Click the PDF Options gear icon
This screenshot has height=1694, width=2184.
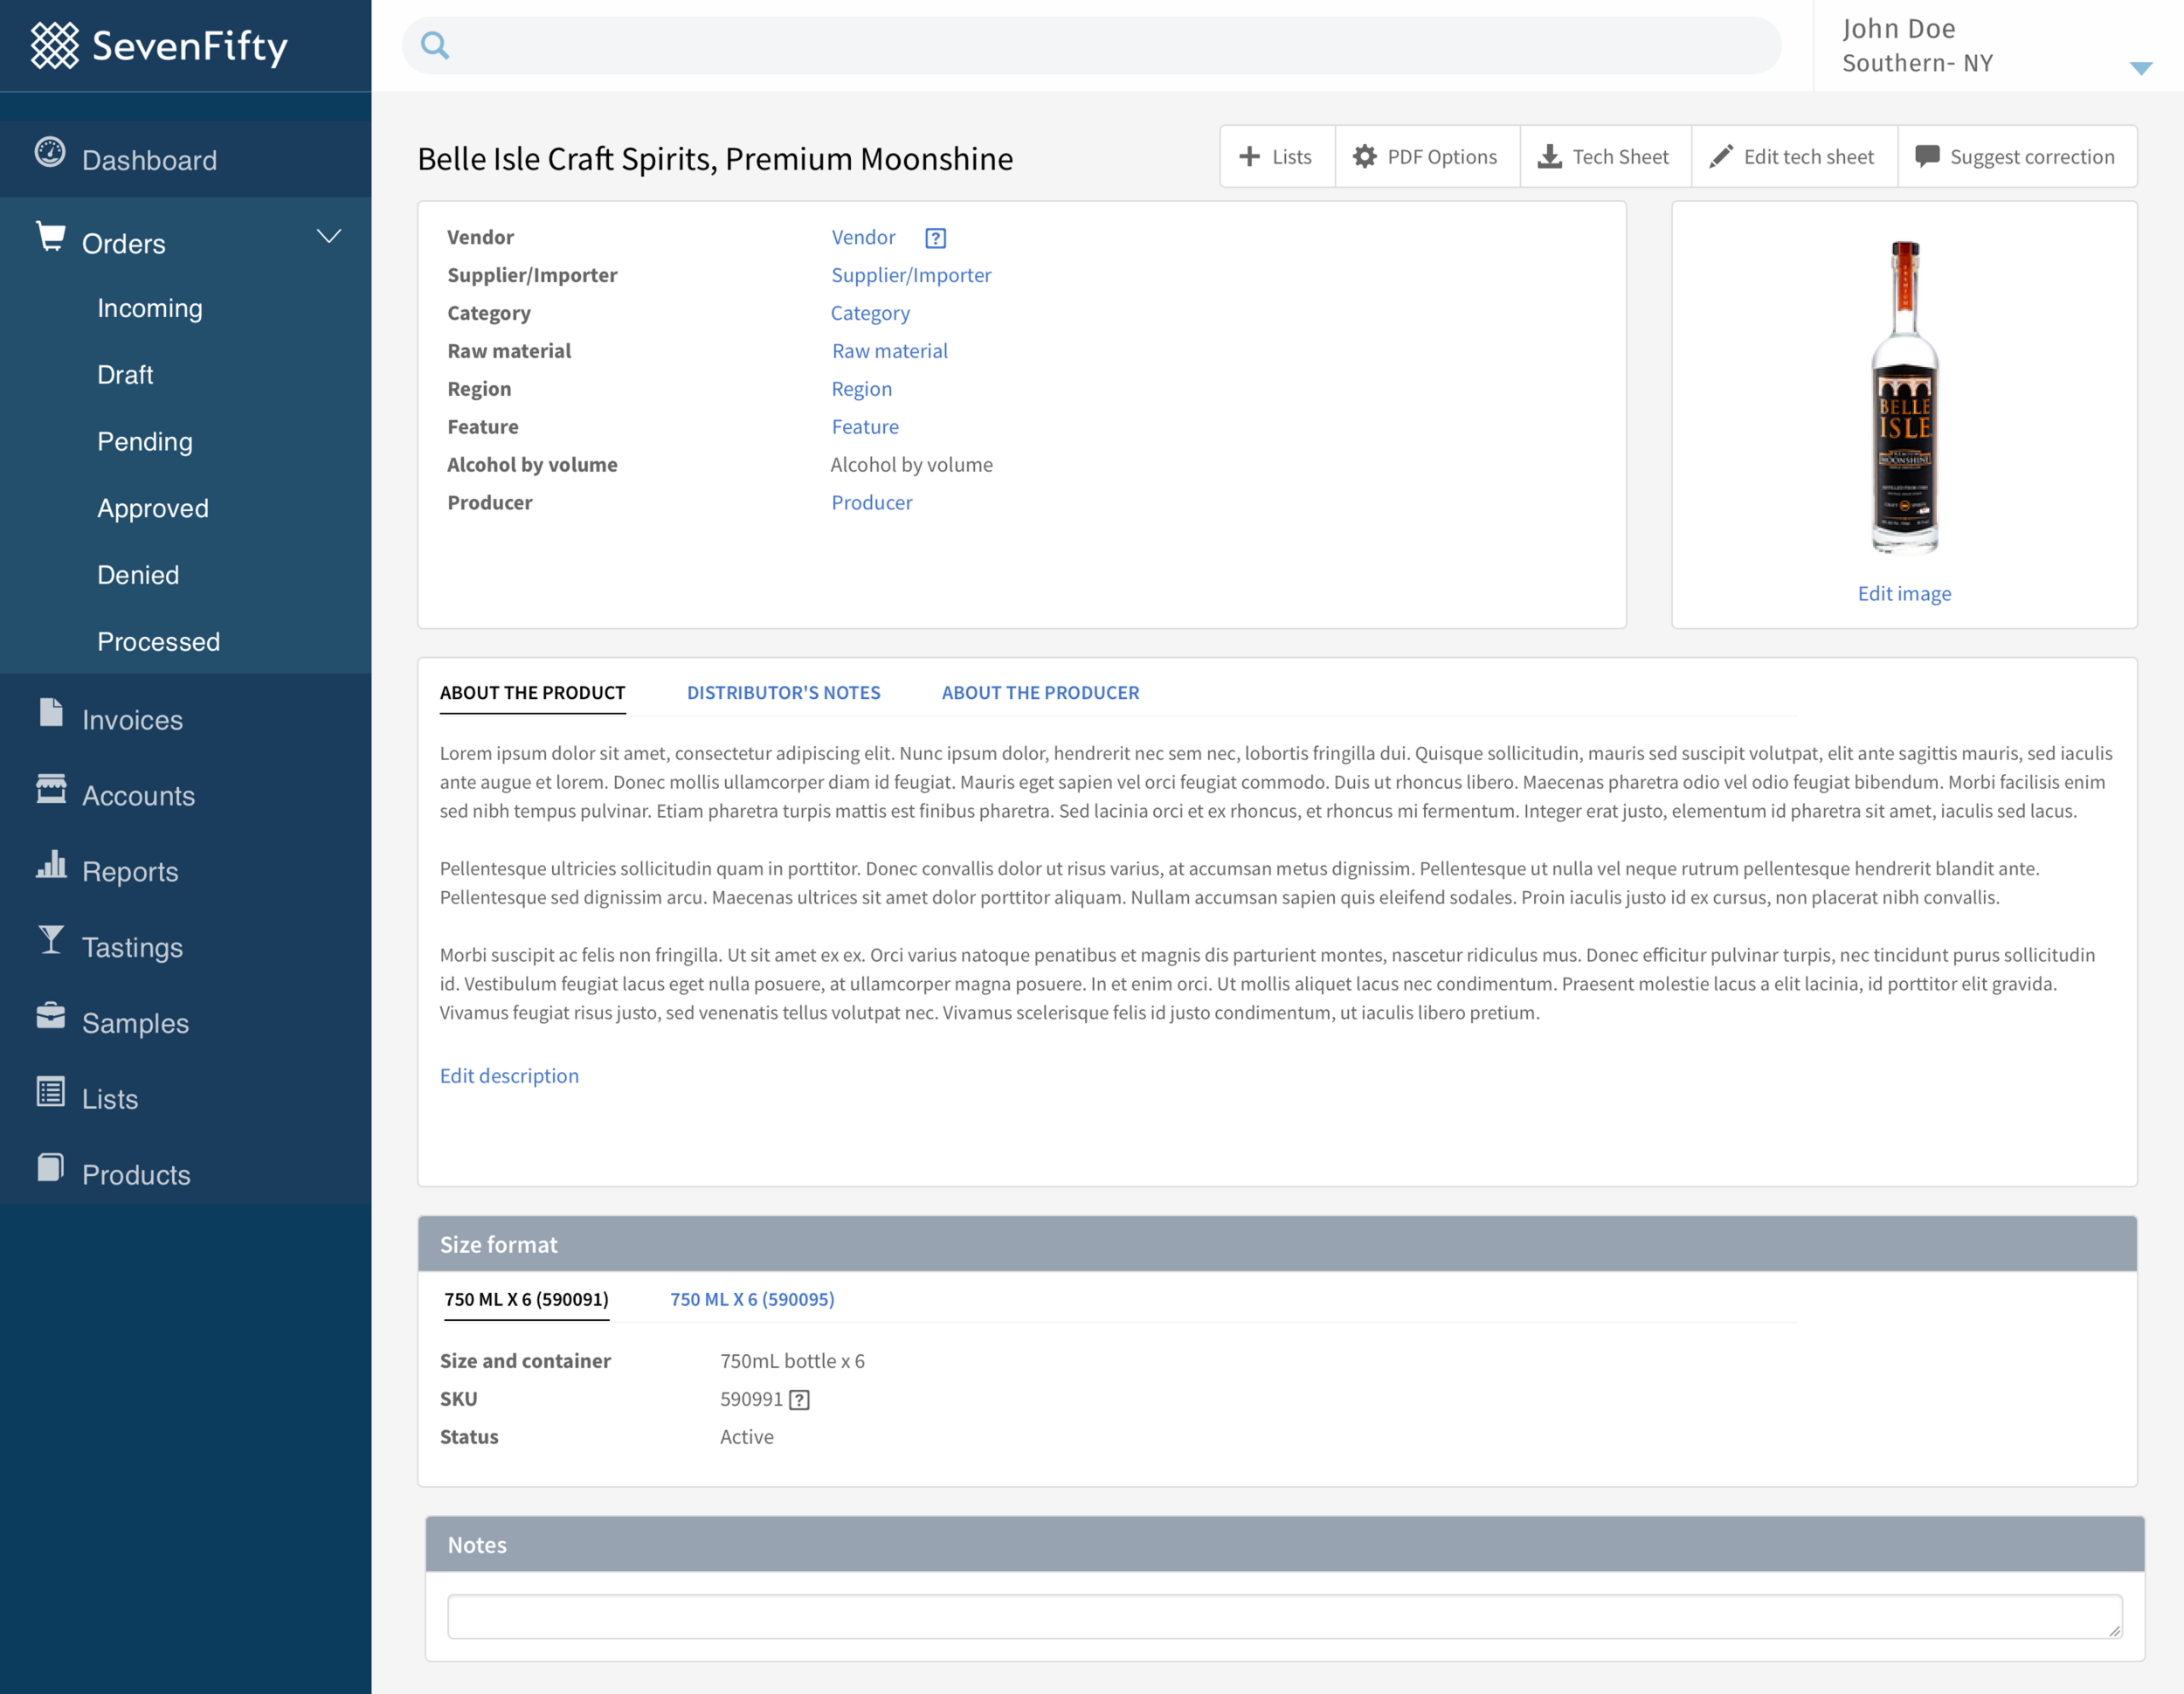[x=1365, y=156]
